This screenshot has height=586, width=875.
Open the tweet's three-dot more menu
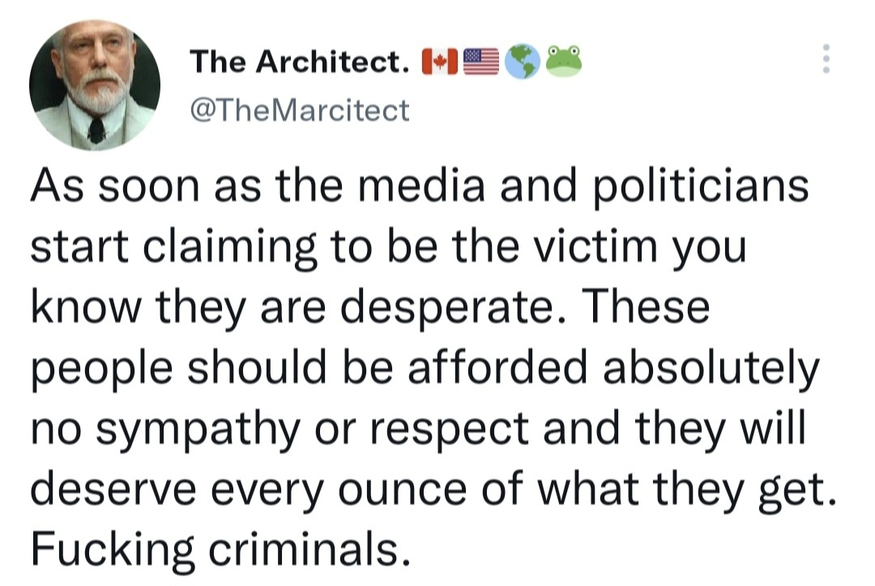point(825,60)
